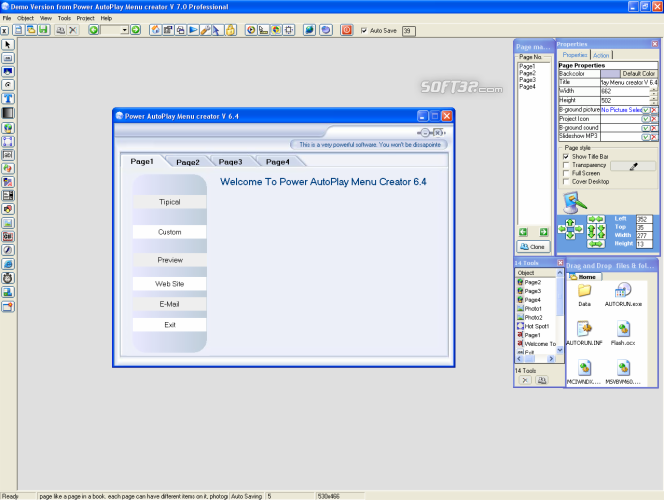The height and width of the screenshot is (500, 664).
Task: Open the Object menu
Action: tap(25, 18)
